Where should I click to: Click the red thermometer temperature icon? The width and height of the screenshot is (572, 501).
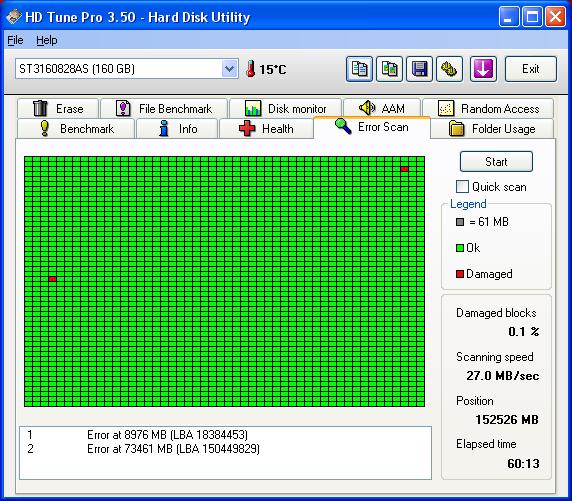click(251, 69)
